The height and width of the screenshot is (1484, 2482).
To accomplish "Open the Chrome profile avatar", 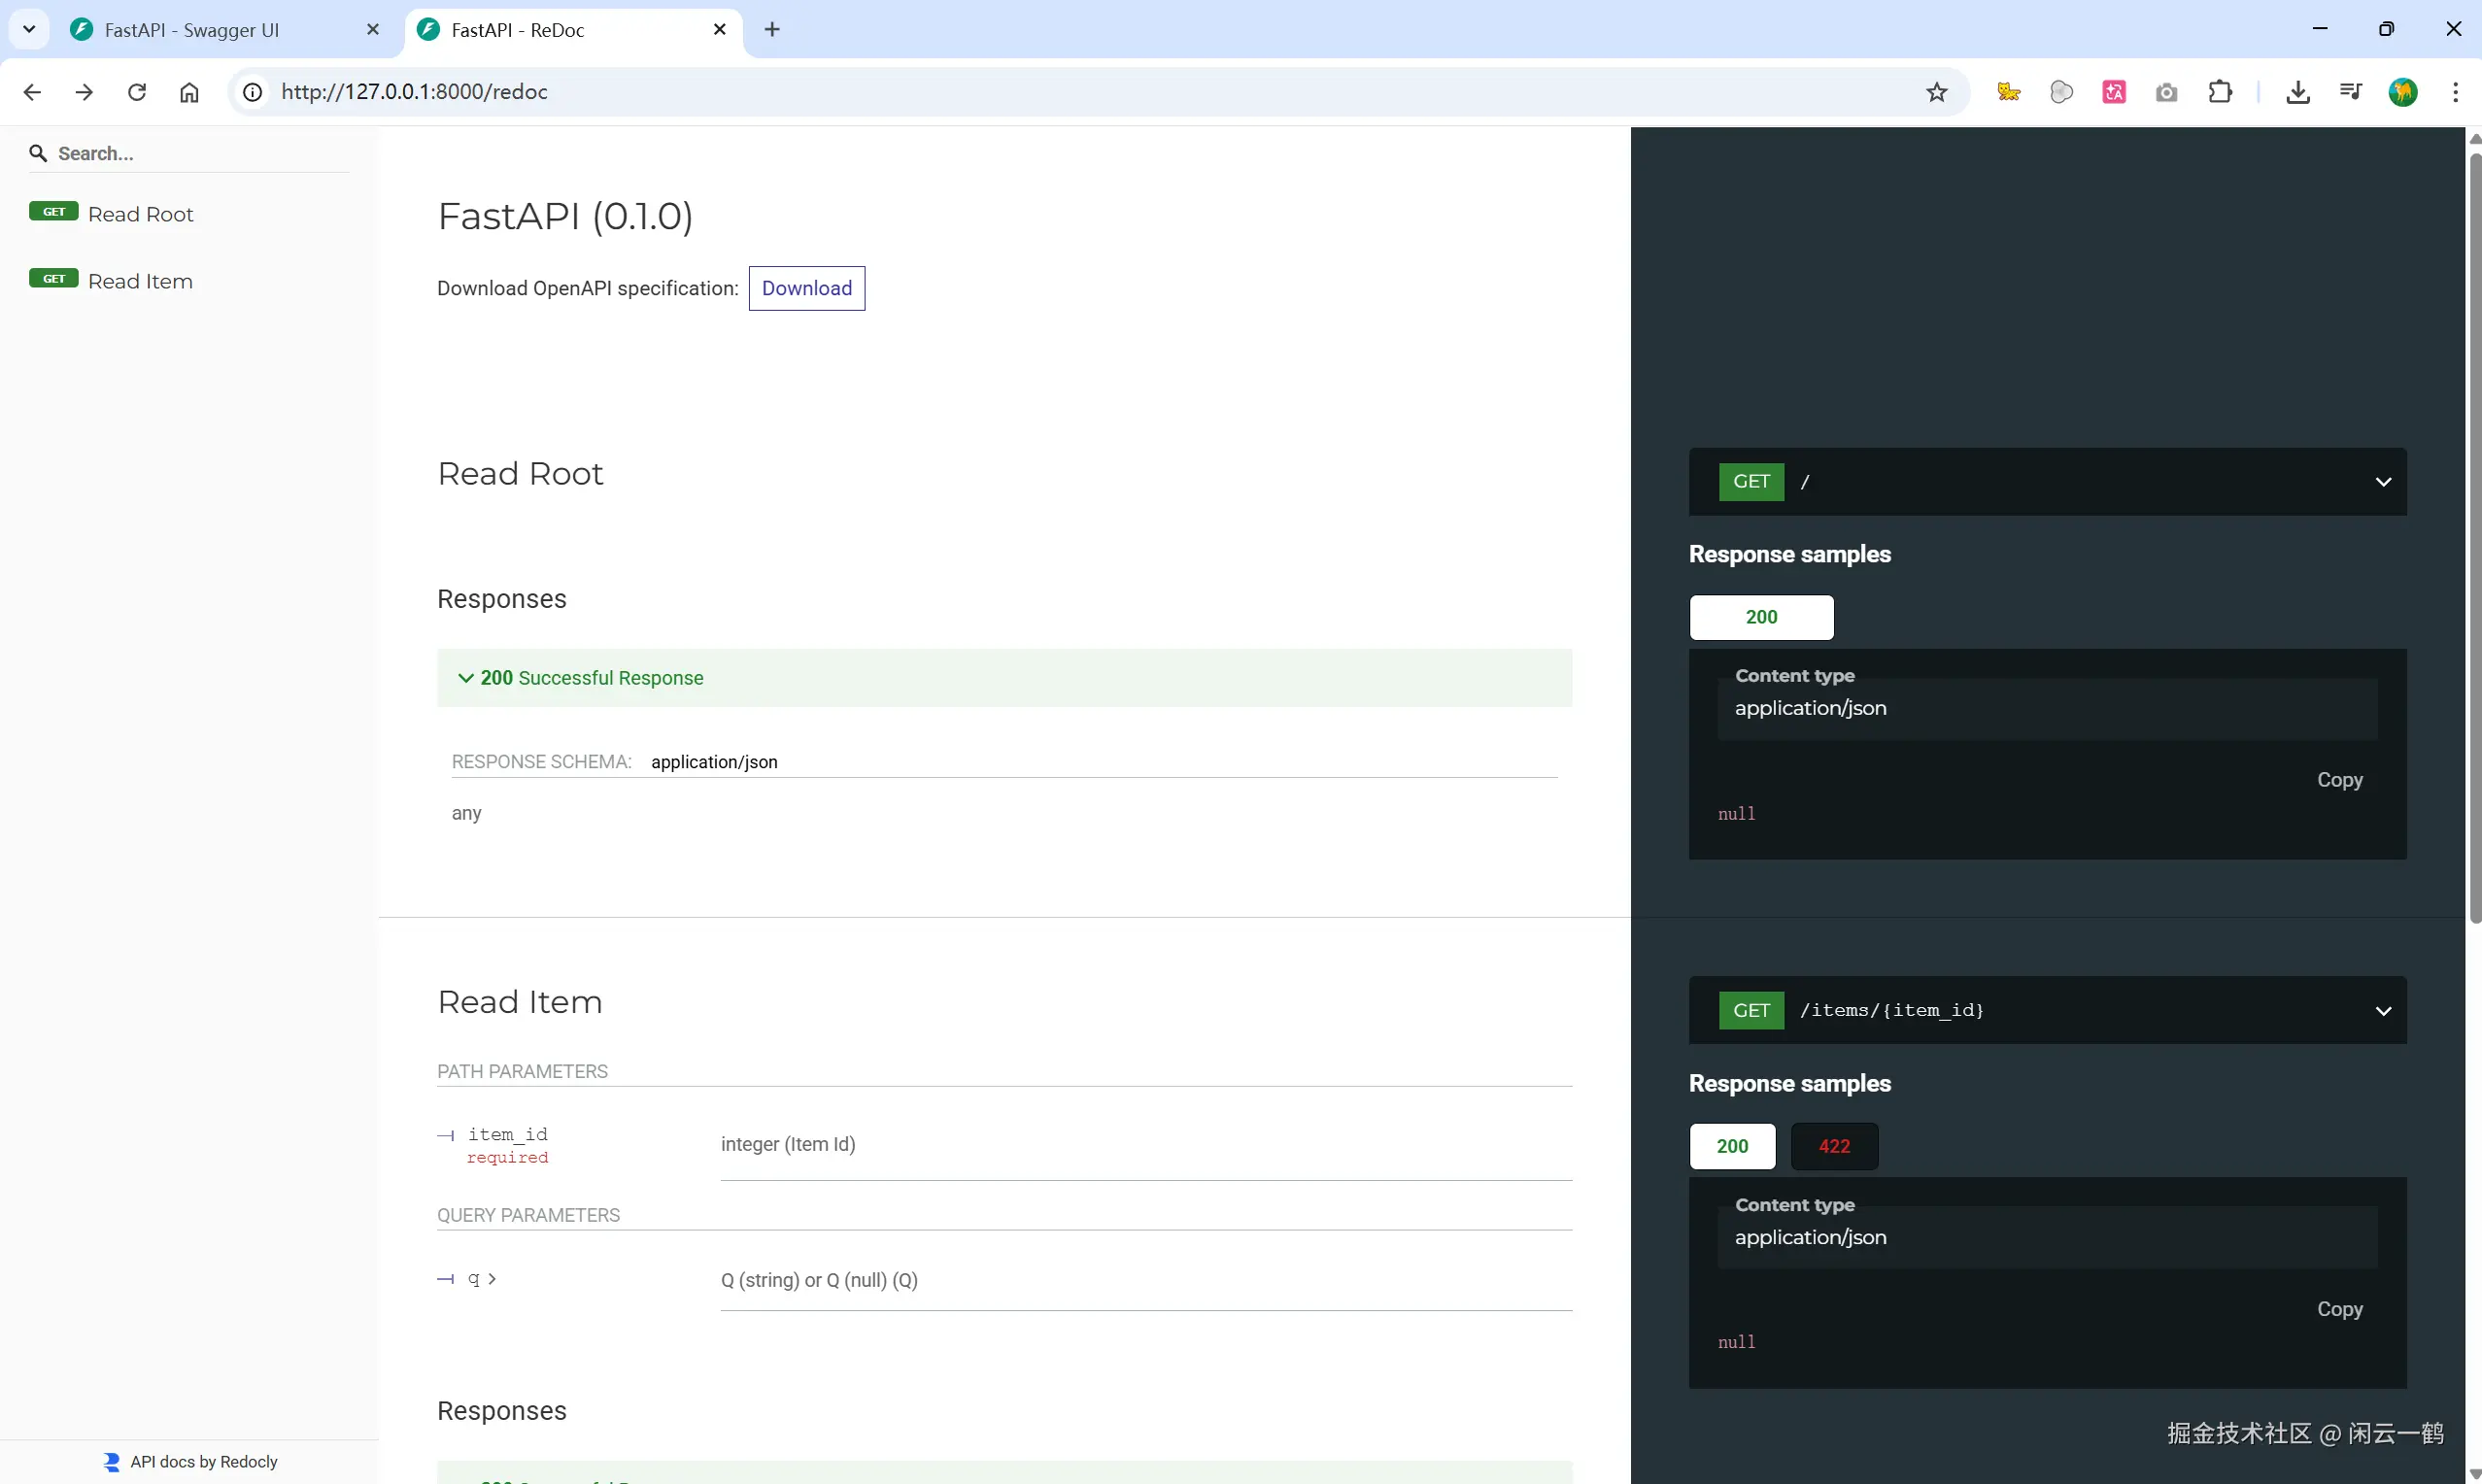I will point(2402,92).
